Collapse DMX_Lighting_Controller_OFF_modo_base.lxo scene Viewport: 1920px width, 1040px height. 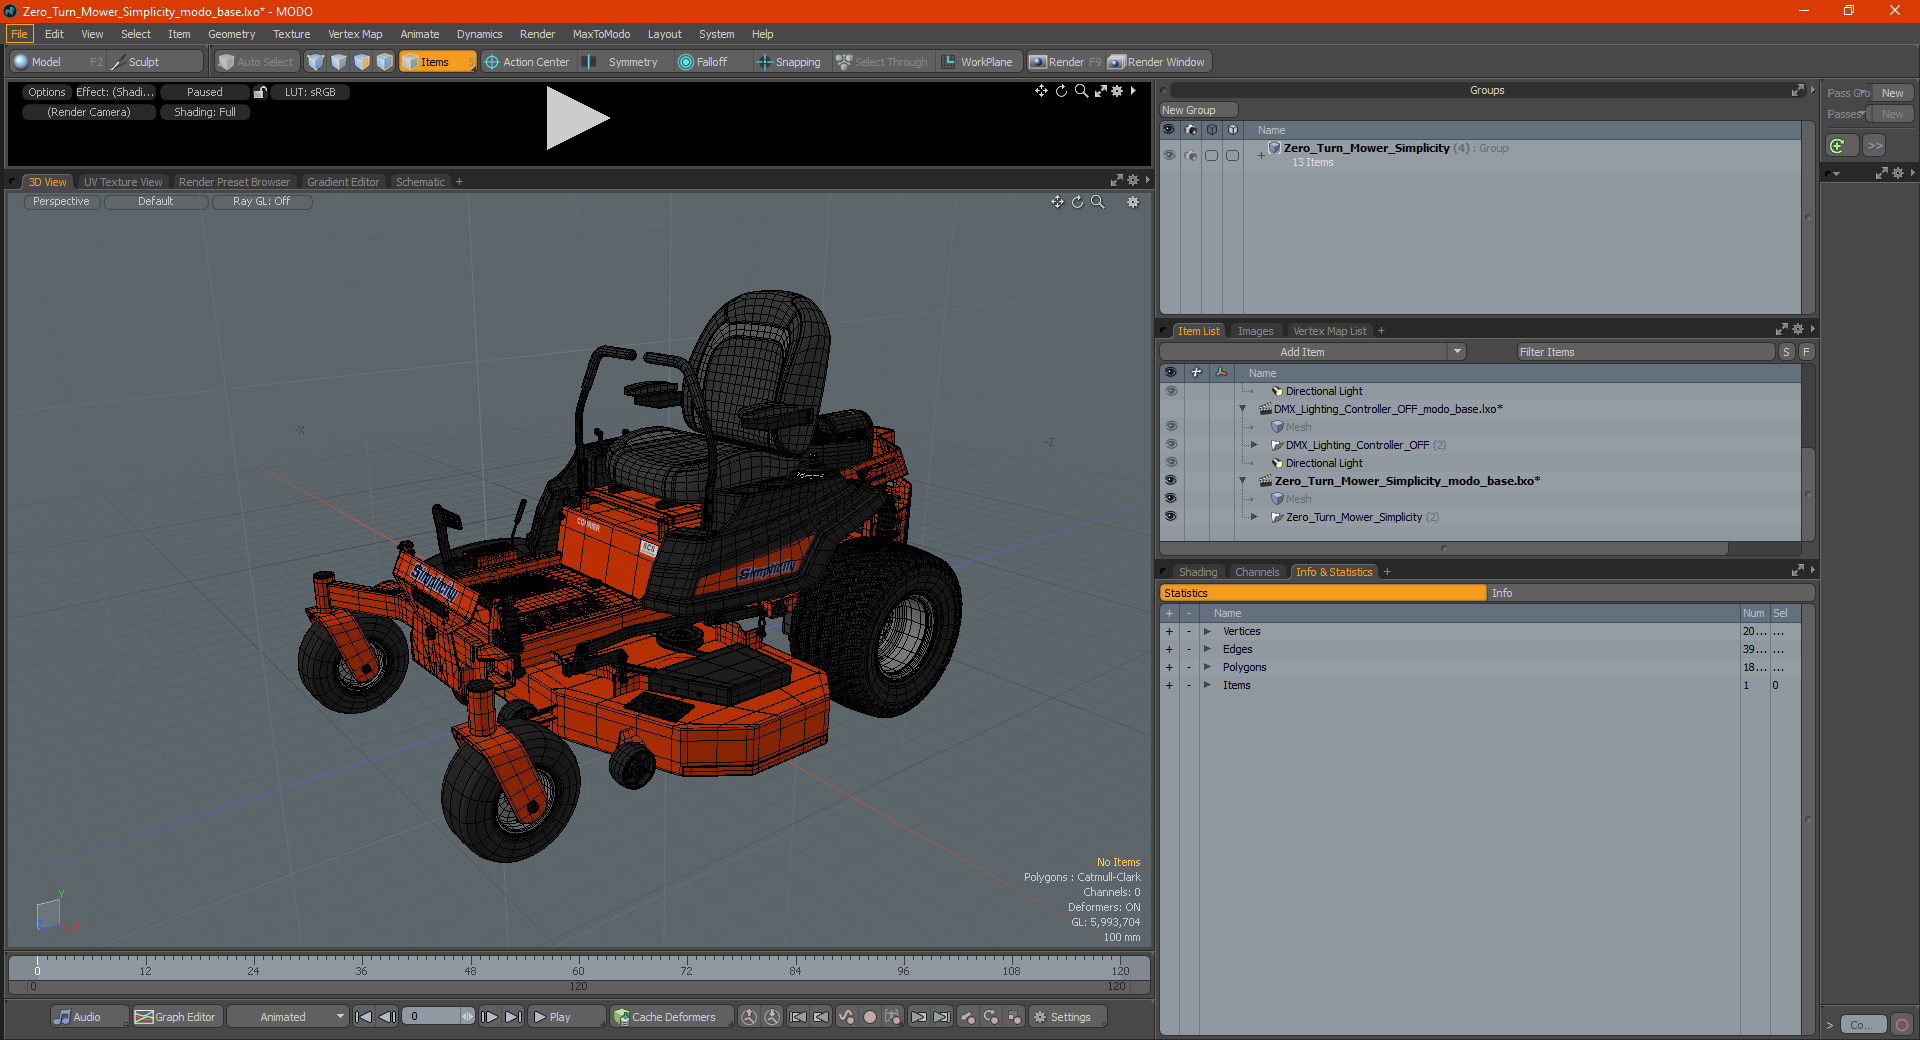[x=1243, y=409]
